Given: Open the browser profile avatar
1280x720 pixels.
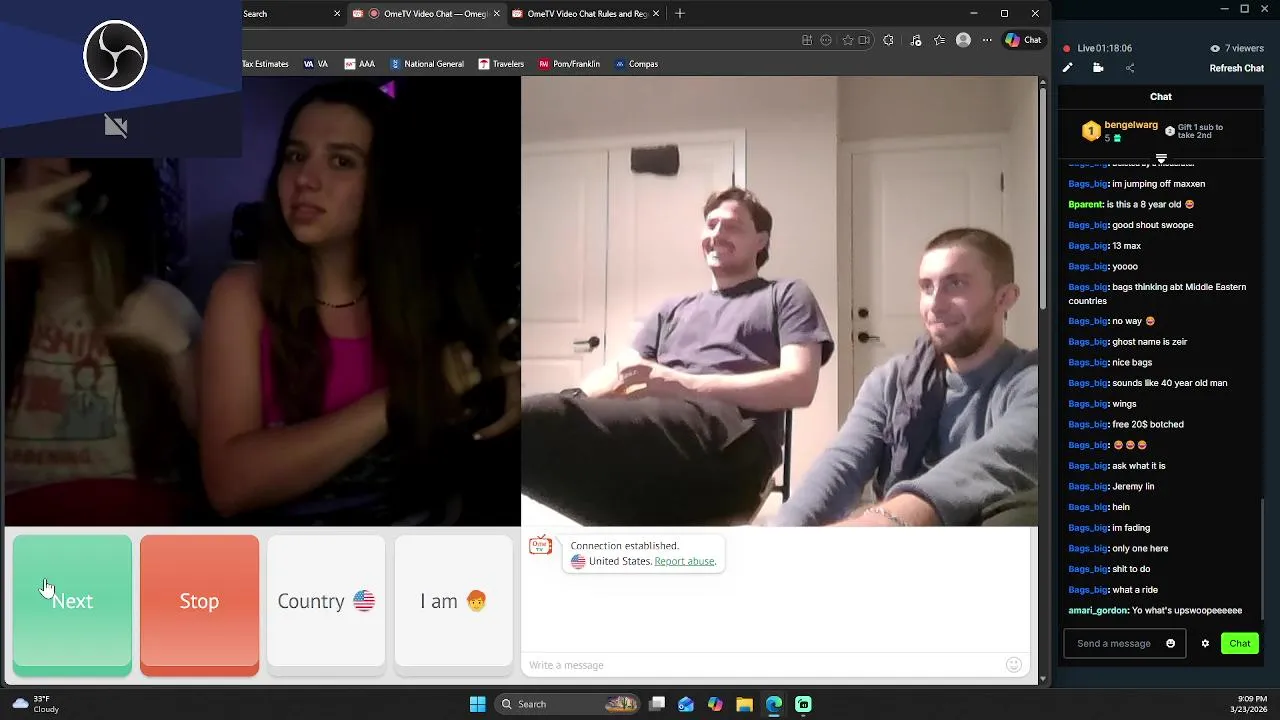Looking at the screenshot, I should coord(963,40).
